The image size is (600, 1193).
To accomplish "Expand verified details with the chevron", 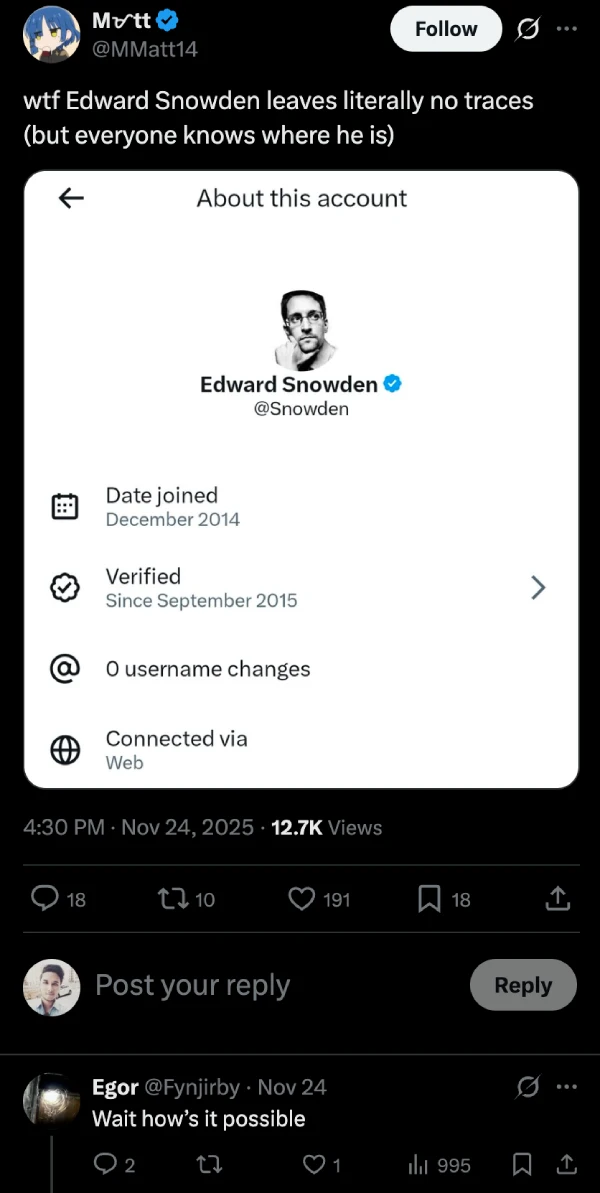I will click(x=538, y=588).
